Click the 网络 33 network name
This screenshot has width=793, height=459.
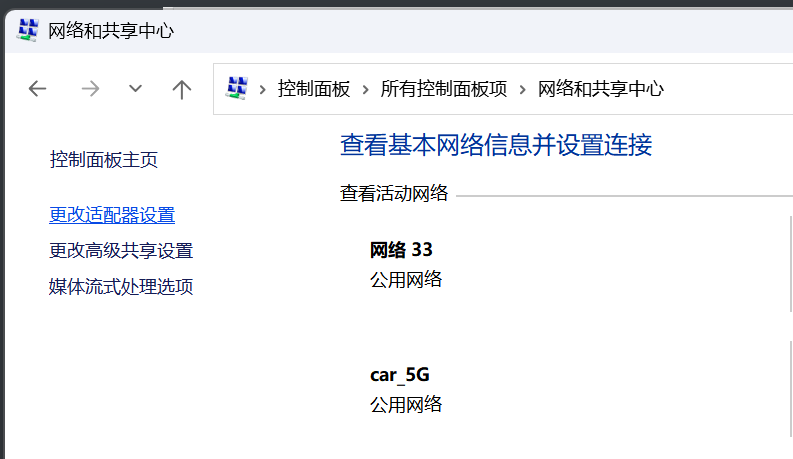point(401,250)
